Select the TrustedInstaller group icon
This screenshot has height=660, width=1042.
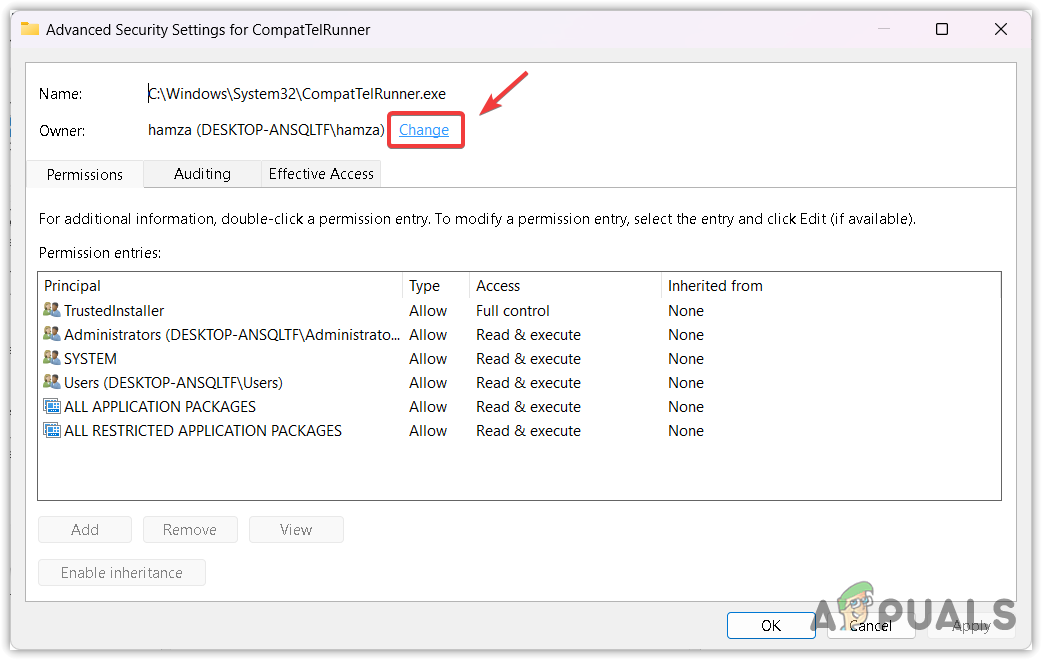(x=52, y=311)
